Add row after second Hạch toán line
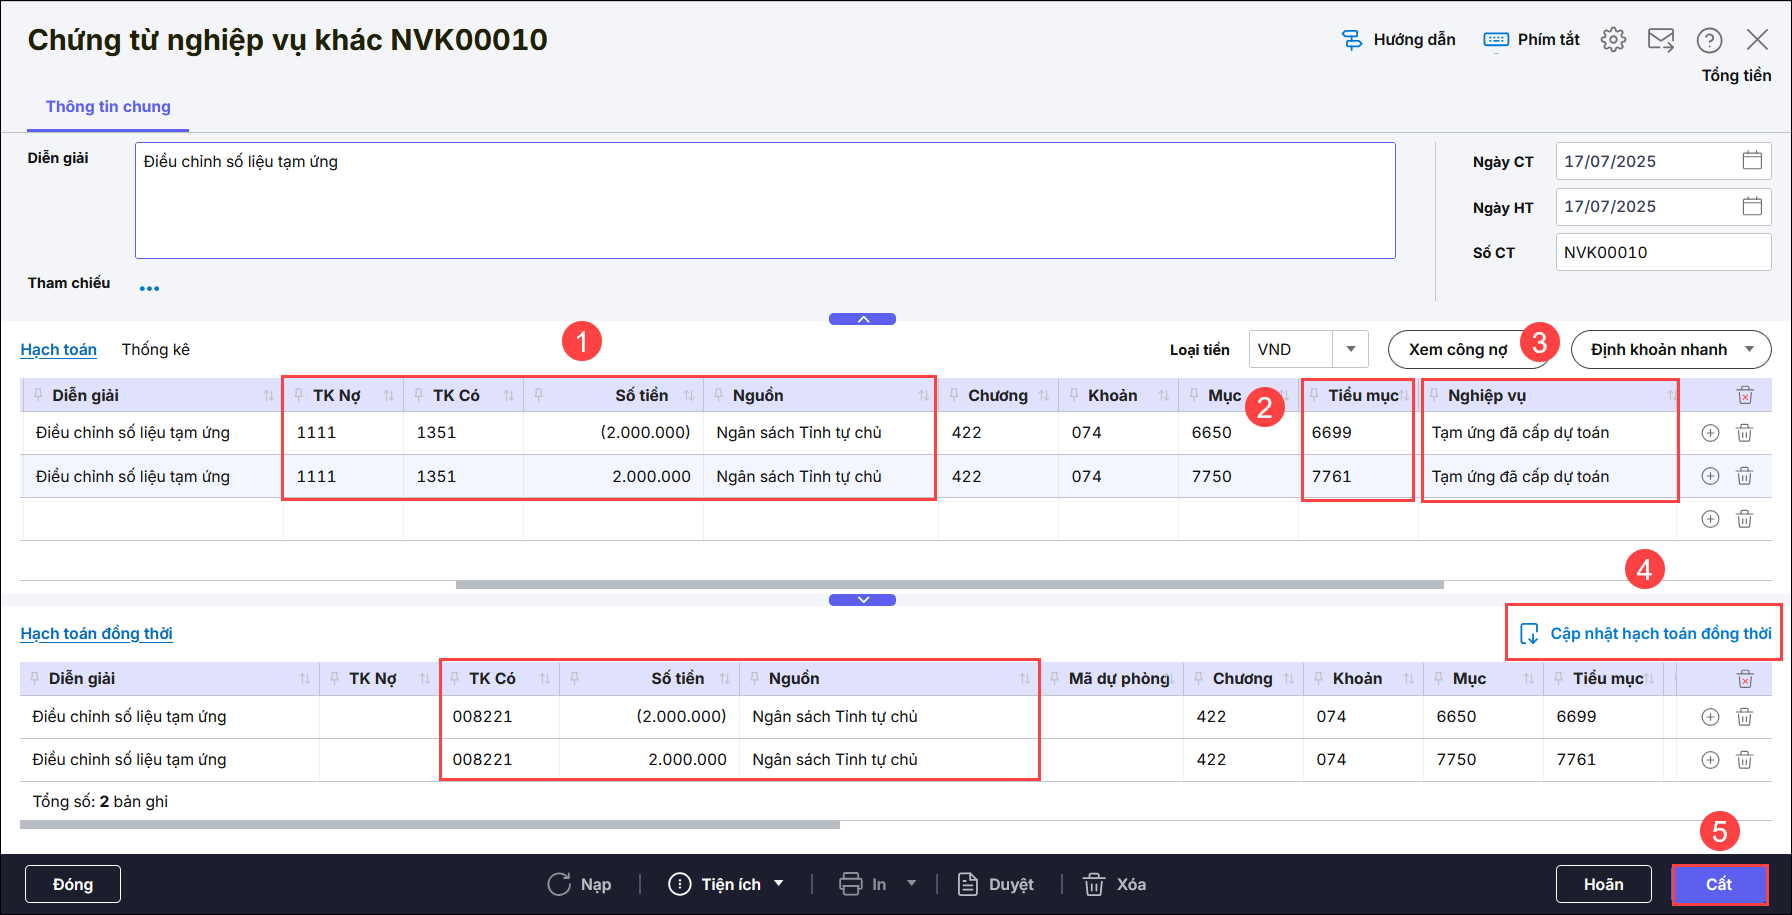This screenshot has width=1792, height=915. [x=1710, y=476]
